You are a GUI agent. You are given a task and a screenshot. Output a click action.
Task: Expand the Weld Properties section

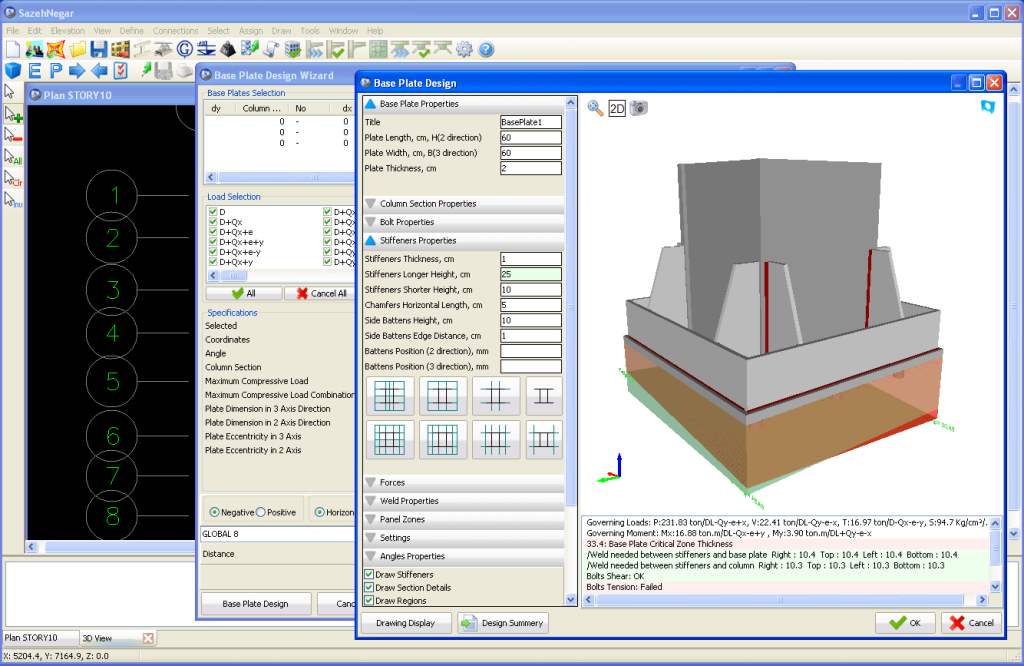(409, 501)
